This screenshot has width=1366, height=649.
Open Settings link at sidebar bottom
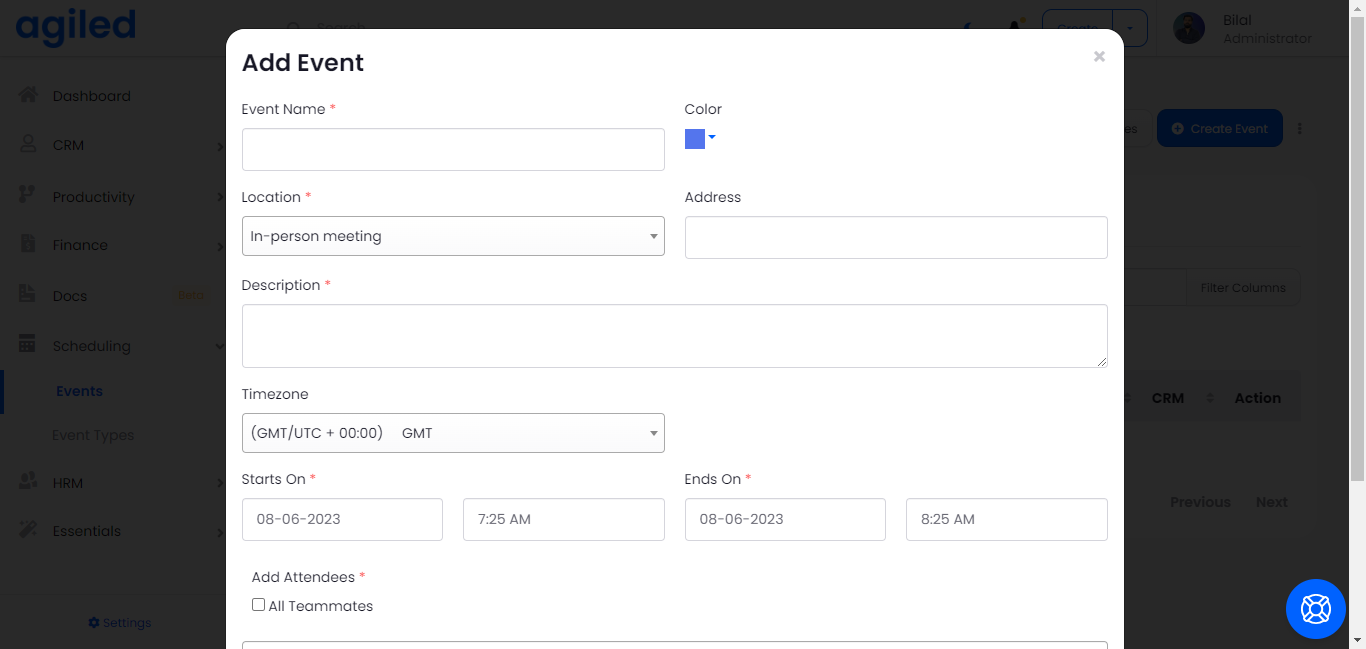coord(119,622)
